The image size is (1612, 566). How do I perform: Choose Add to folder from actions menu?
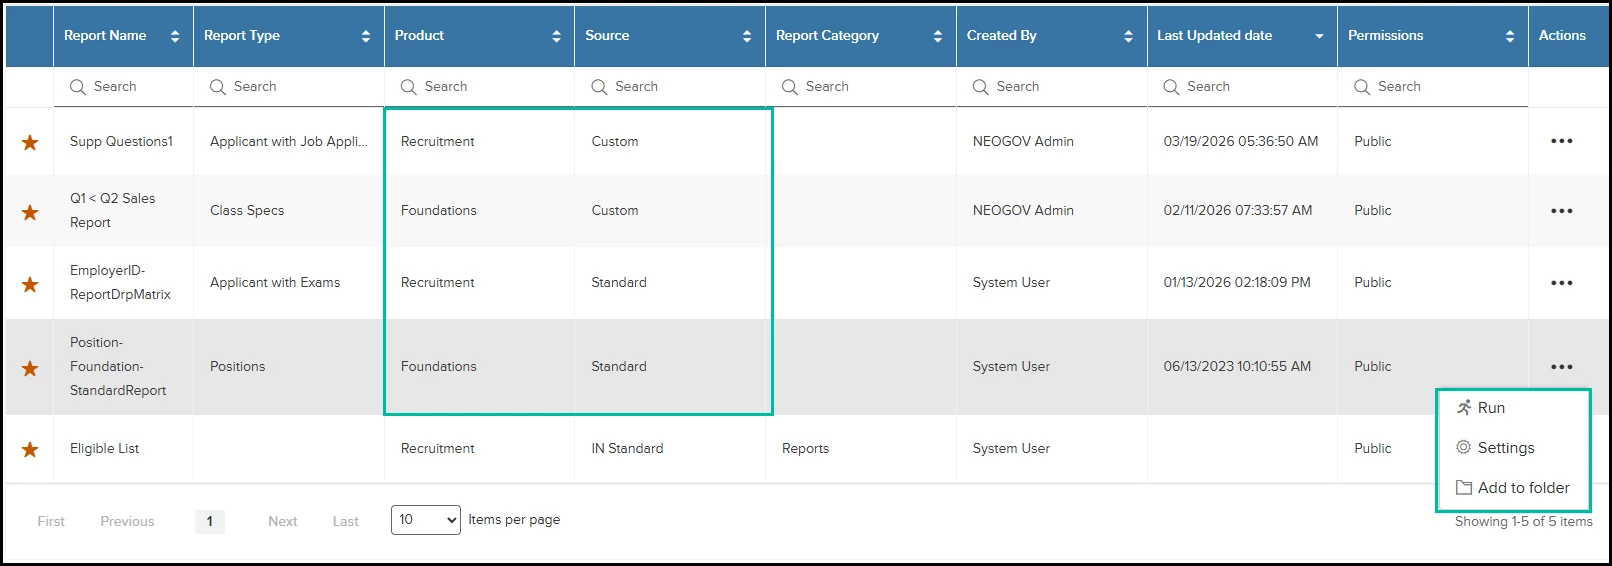point(1512,488)
